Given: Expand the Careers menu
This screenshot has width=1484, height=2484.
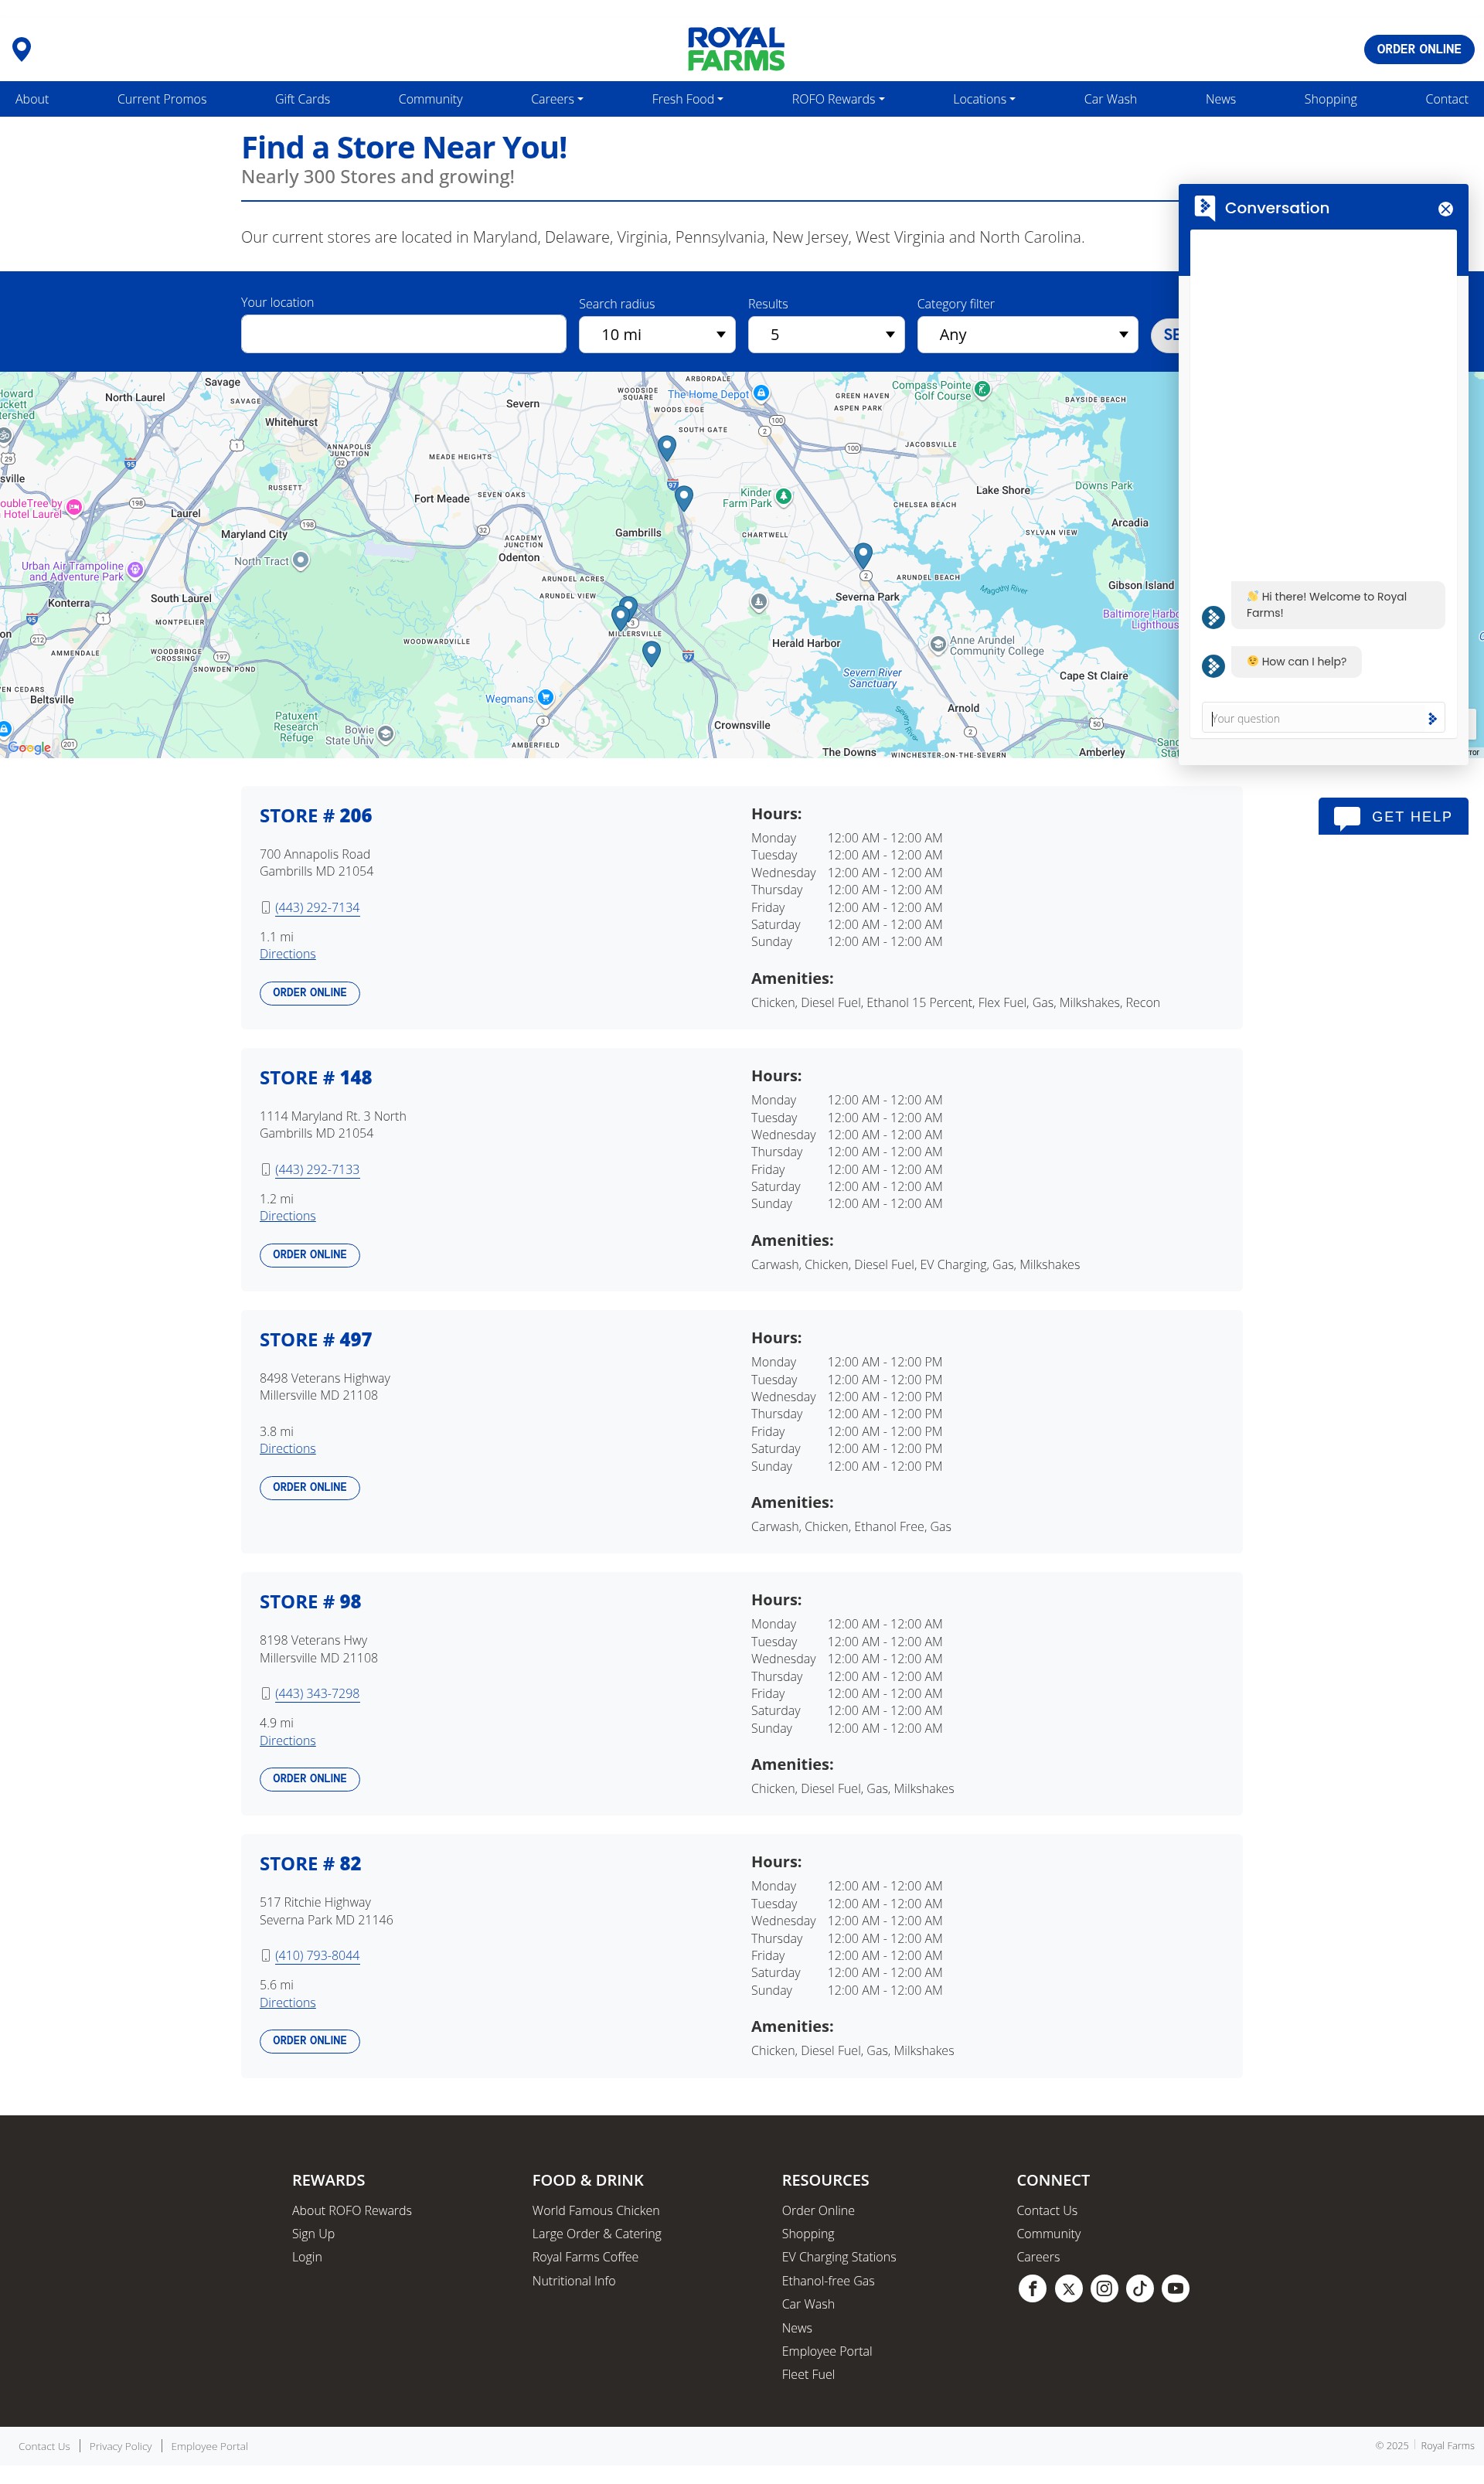Looking at the screenshot, I should point(557,99).
